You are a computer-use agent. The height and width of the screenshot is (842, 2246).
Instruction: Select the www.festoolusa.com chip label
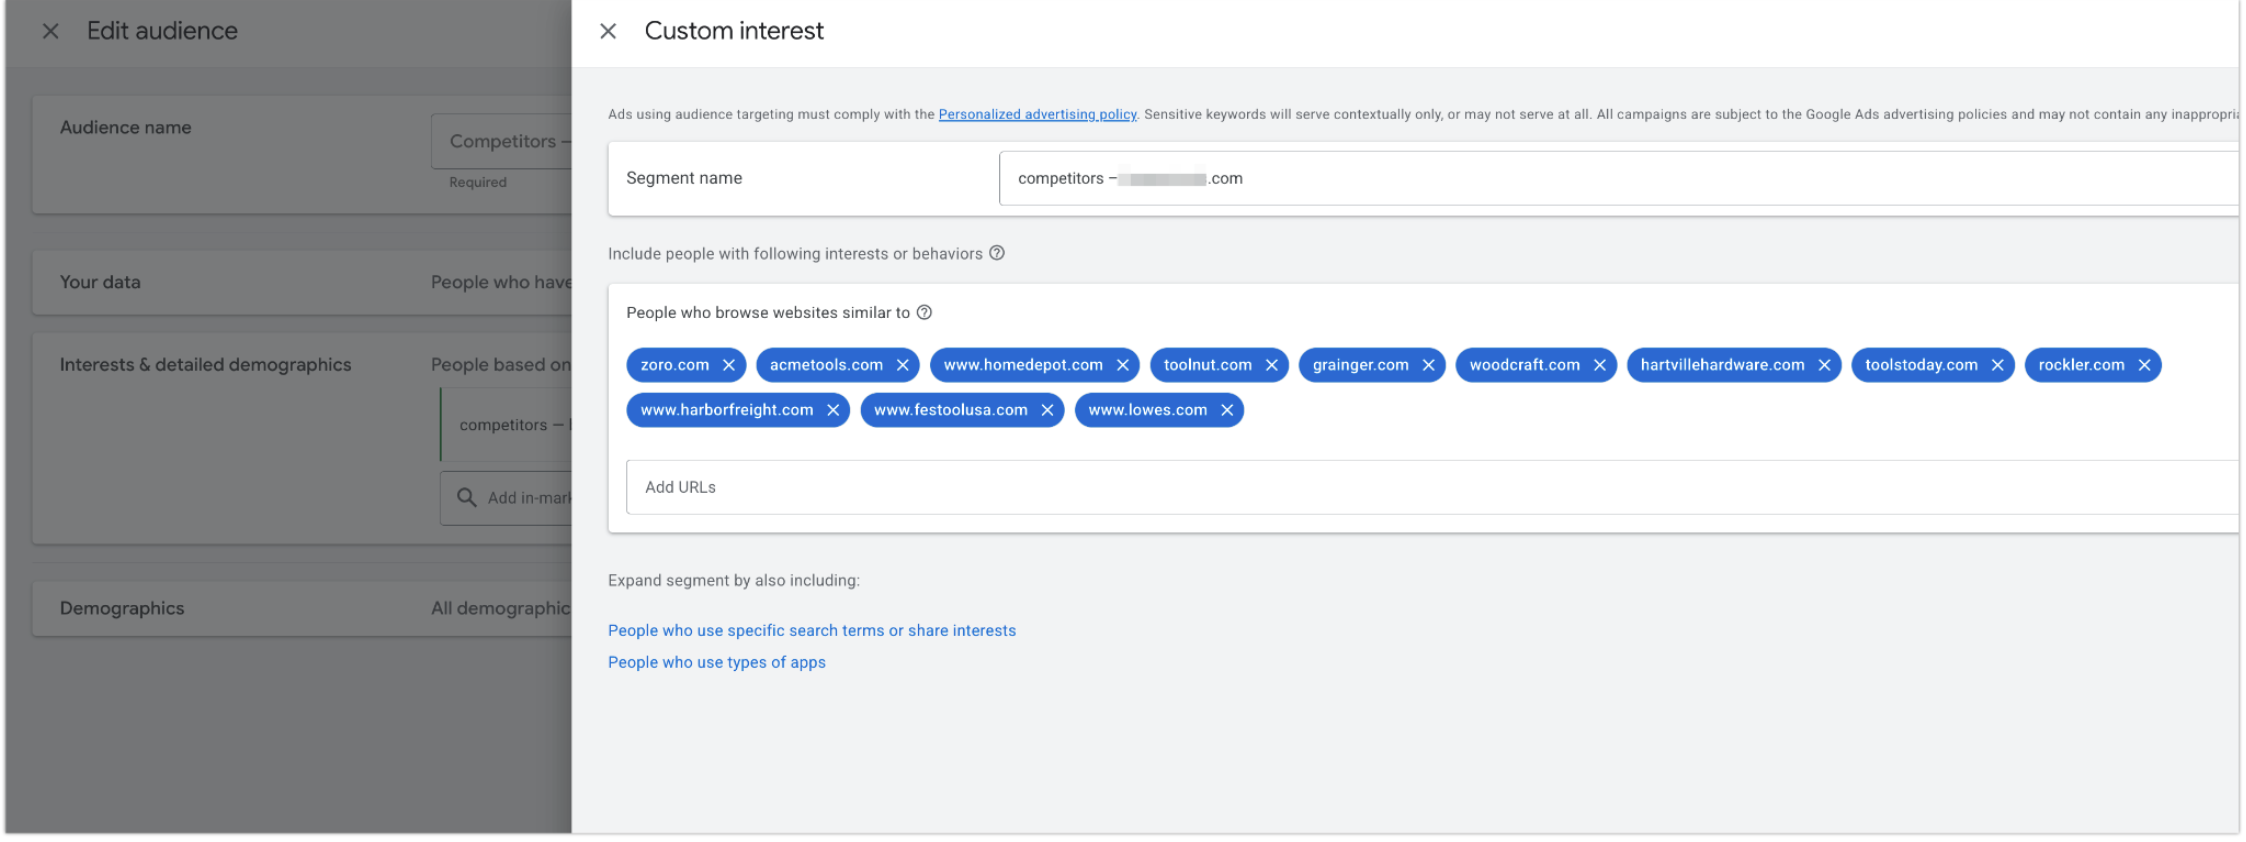tap(951, 410)
